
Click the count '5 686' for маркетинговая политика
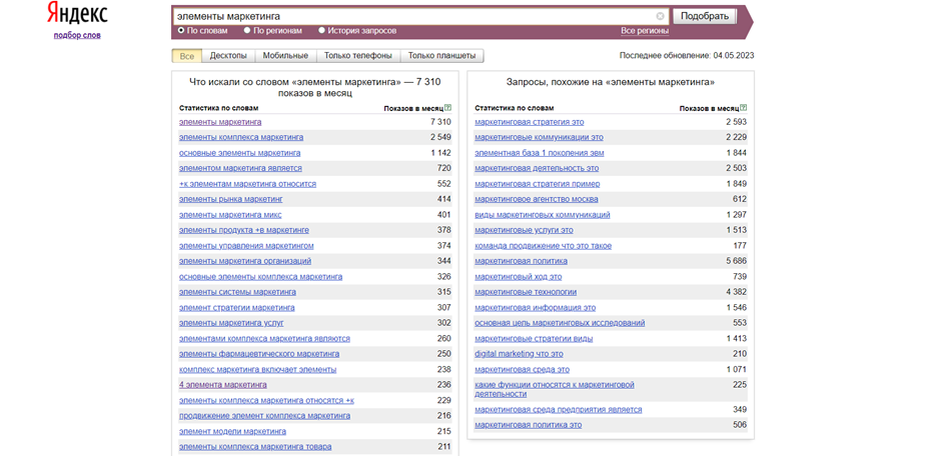736,261
